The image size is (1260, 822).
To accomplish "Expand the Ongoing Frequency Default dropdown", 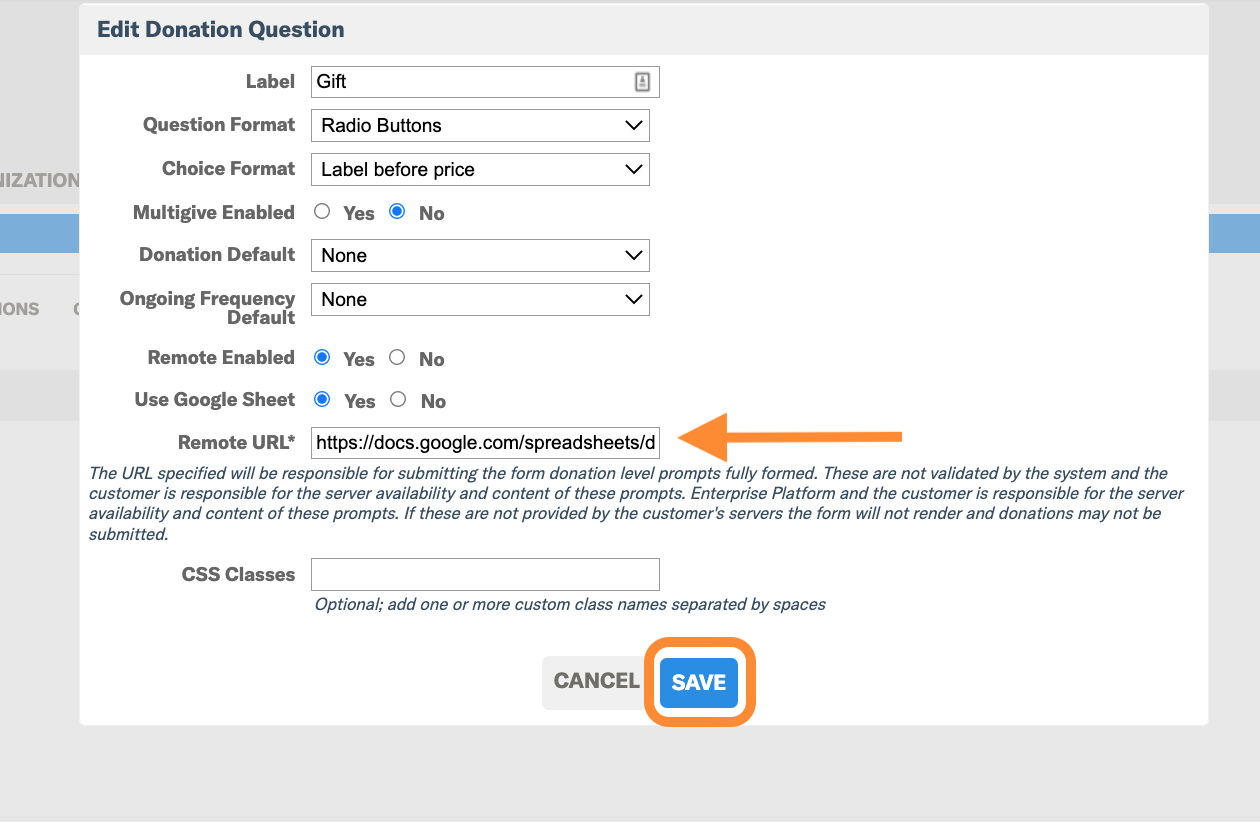I will (480, 299).
